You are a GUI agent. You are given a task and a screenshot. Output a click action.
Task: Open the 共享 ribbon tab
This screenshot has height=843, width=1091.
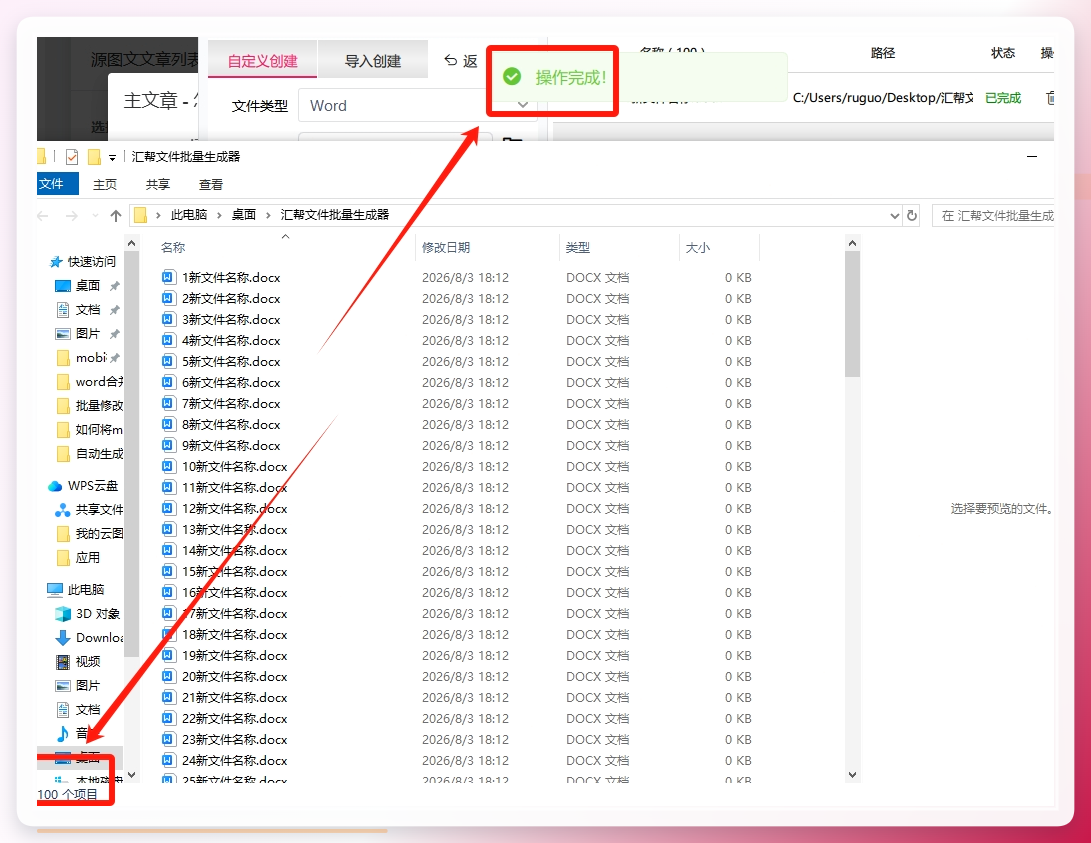click(158, 184)
